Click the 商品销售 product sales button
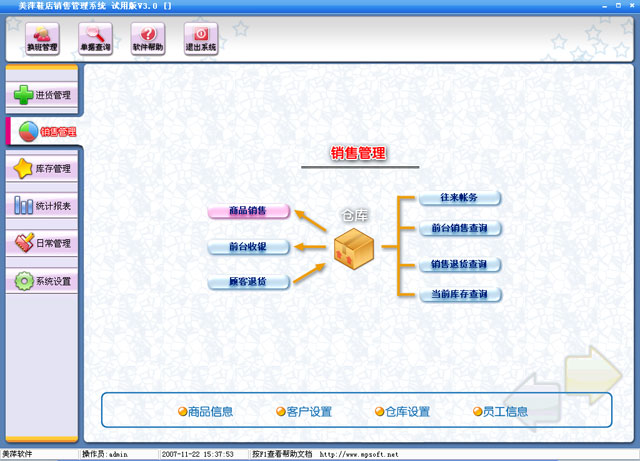640x461 pixels. click(x=249, y=211)
